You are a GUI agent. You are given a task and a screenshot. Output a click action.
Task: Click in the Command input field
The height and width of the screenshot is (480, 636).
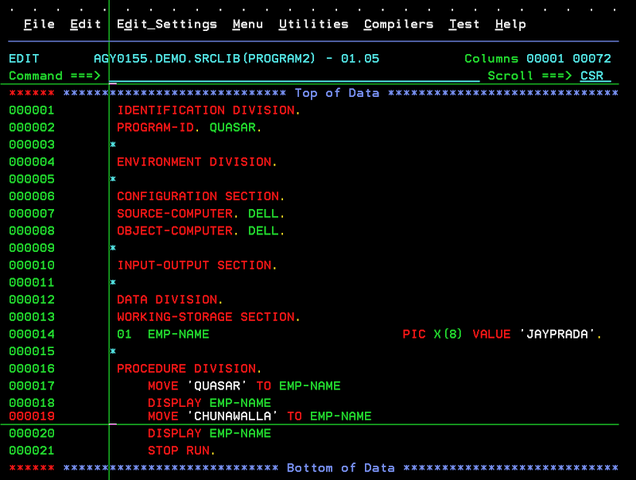pyautogui.click(x=294, y=76)
